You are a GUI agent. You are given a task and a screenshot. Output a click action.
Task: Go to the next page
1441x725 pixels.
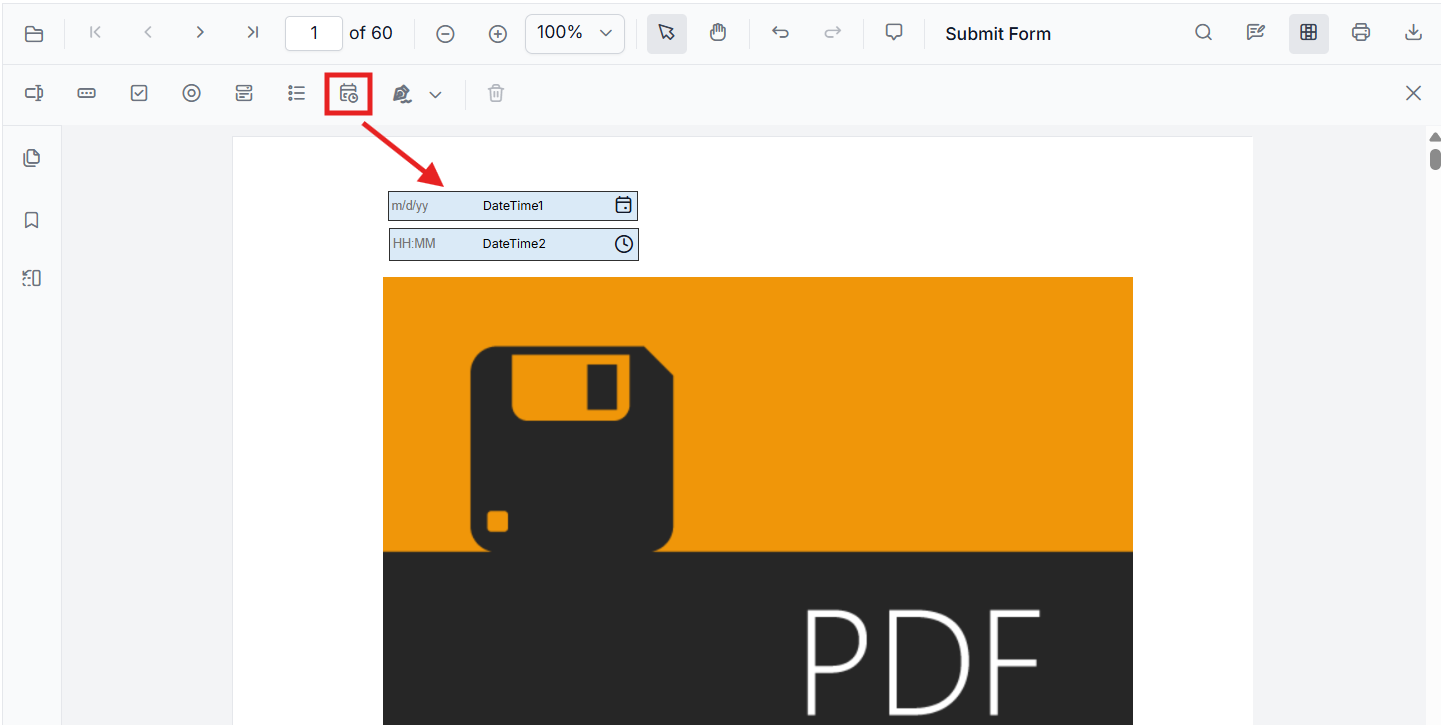pyautogui.click(x=200, y=33)
